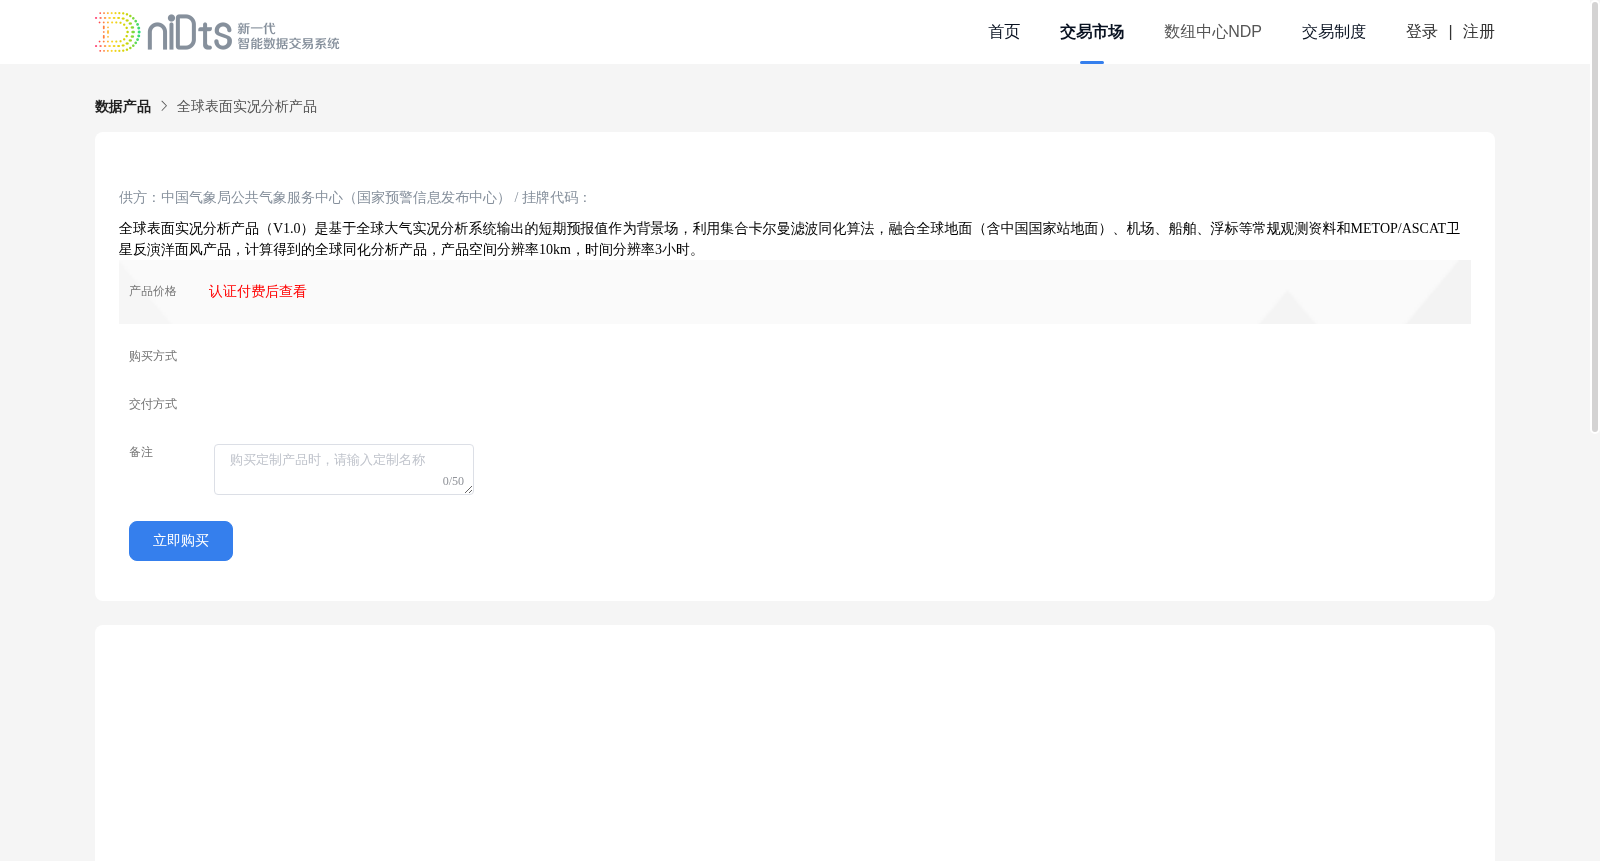Open 数纽中心NDP in the menu

(1213, 32)
